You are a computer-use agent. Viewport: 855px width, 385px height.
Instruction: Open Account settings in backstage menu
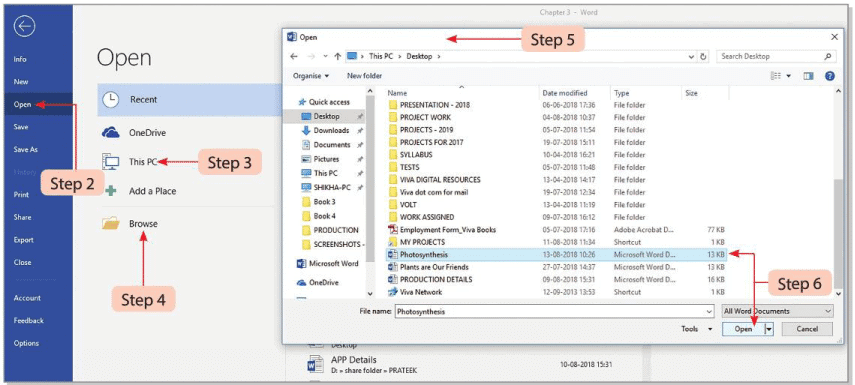27,298
